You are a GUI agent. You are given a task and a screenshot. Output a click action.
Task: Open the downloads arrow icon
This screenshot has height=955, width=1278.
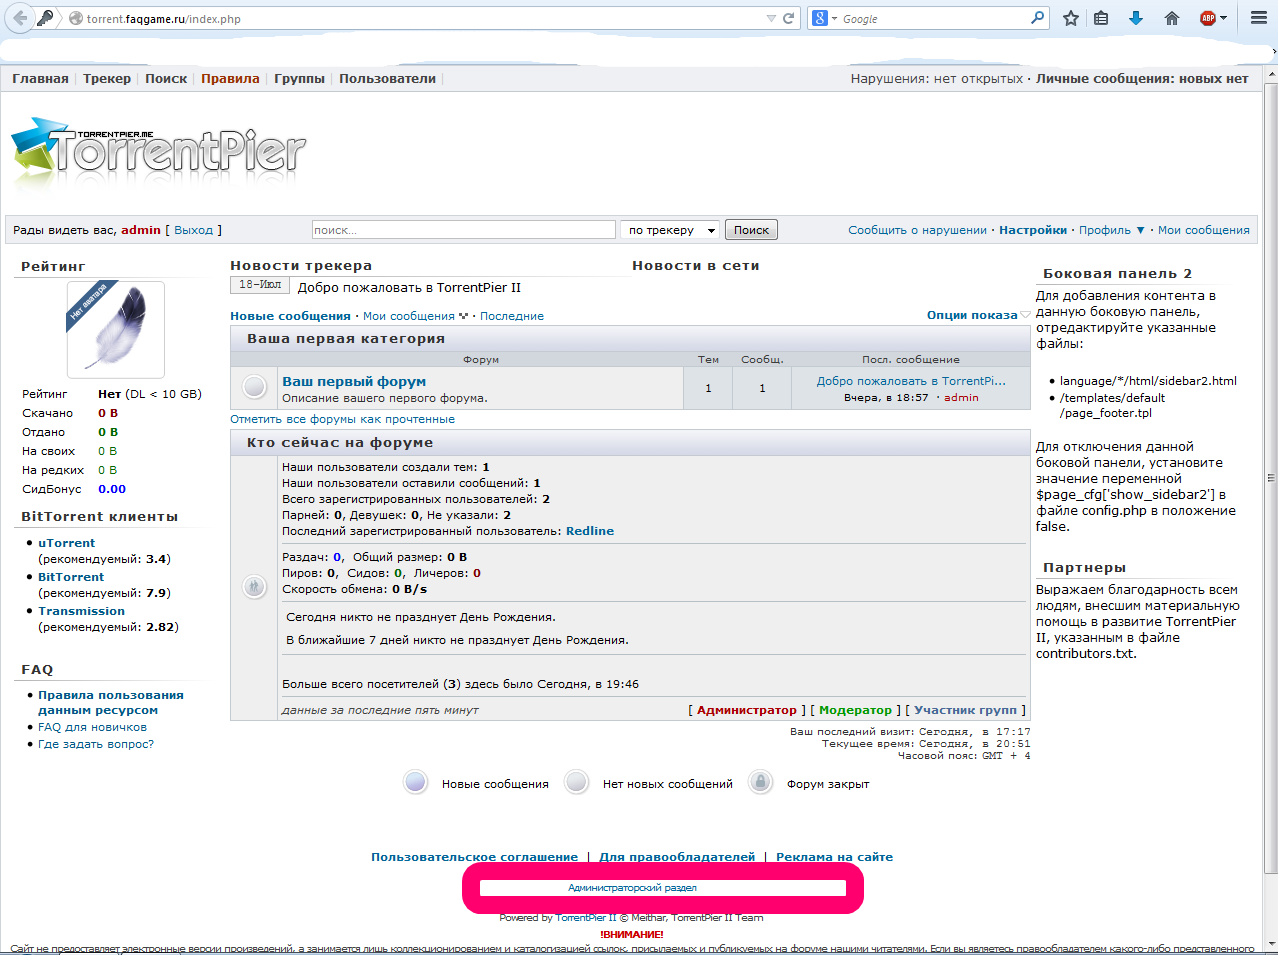[1136, 18]
